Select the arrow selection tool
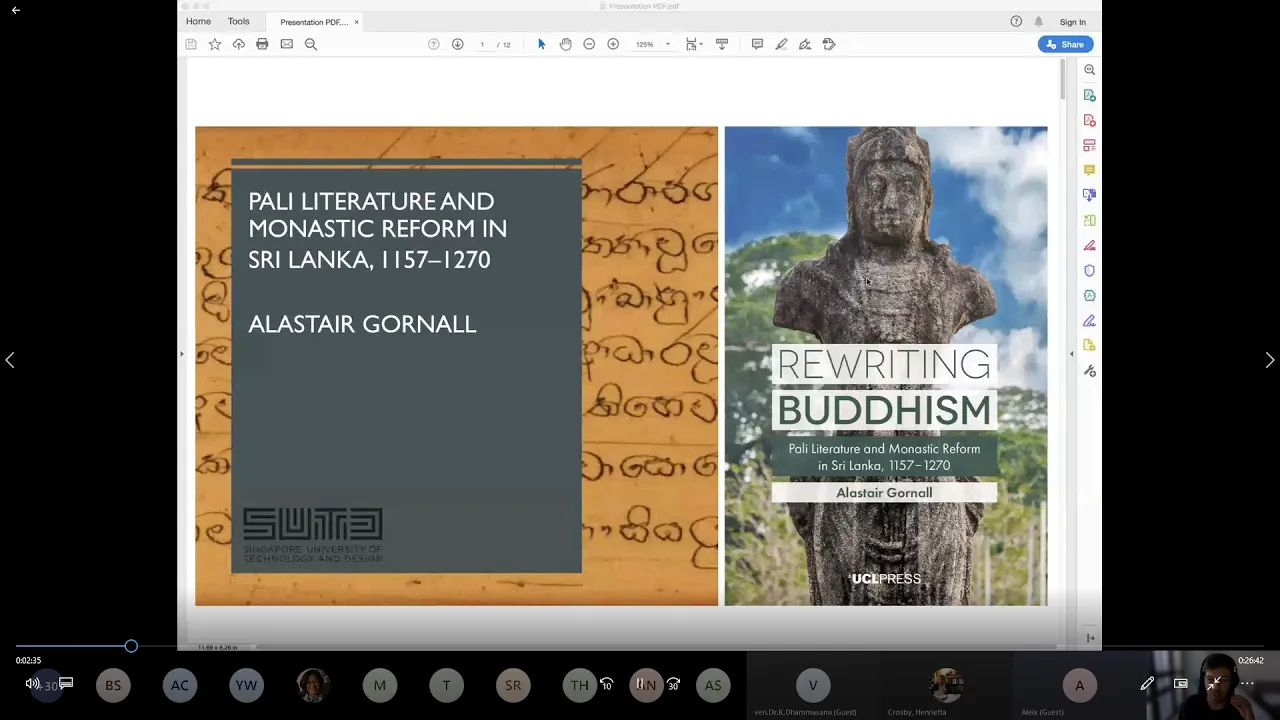This screenshot has height=720, width=1280. click(x=541, y=44)
